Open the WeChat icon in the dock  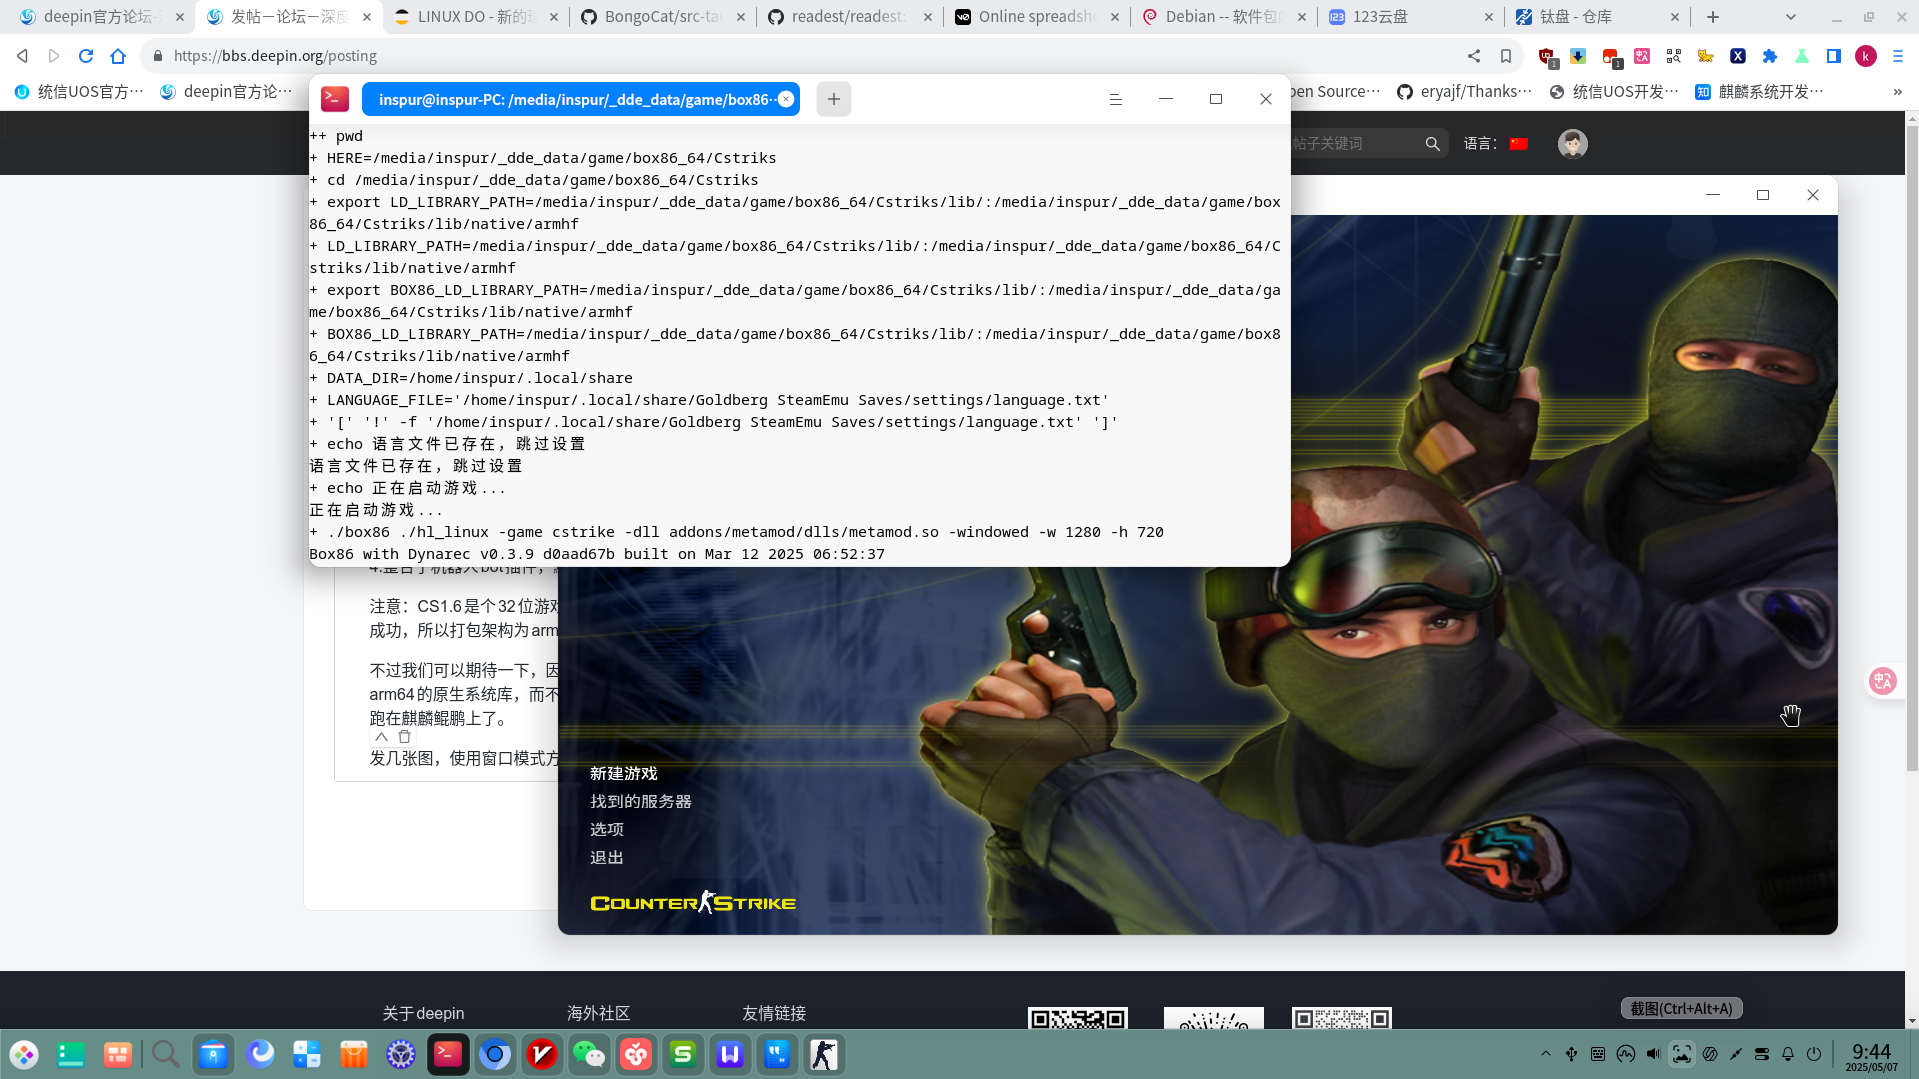tap(589, 1054)
